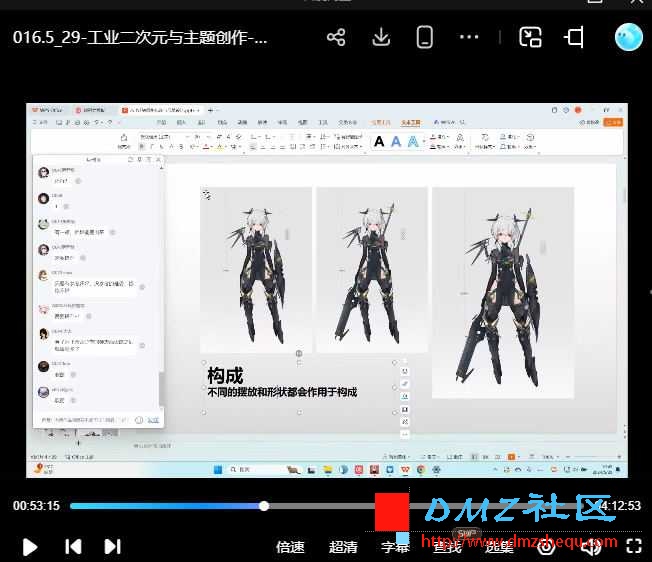
Task: Click the elapsed time 00:53:15
Action: [36, 506]
